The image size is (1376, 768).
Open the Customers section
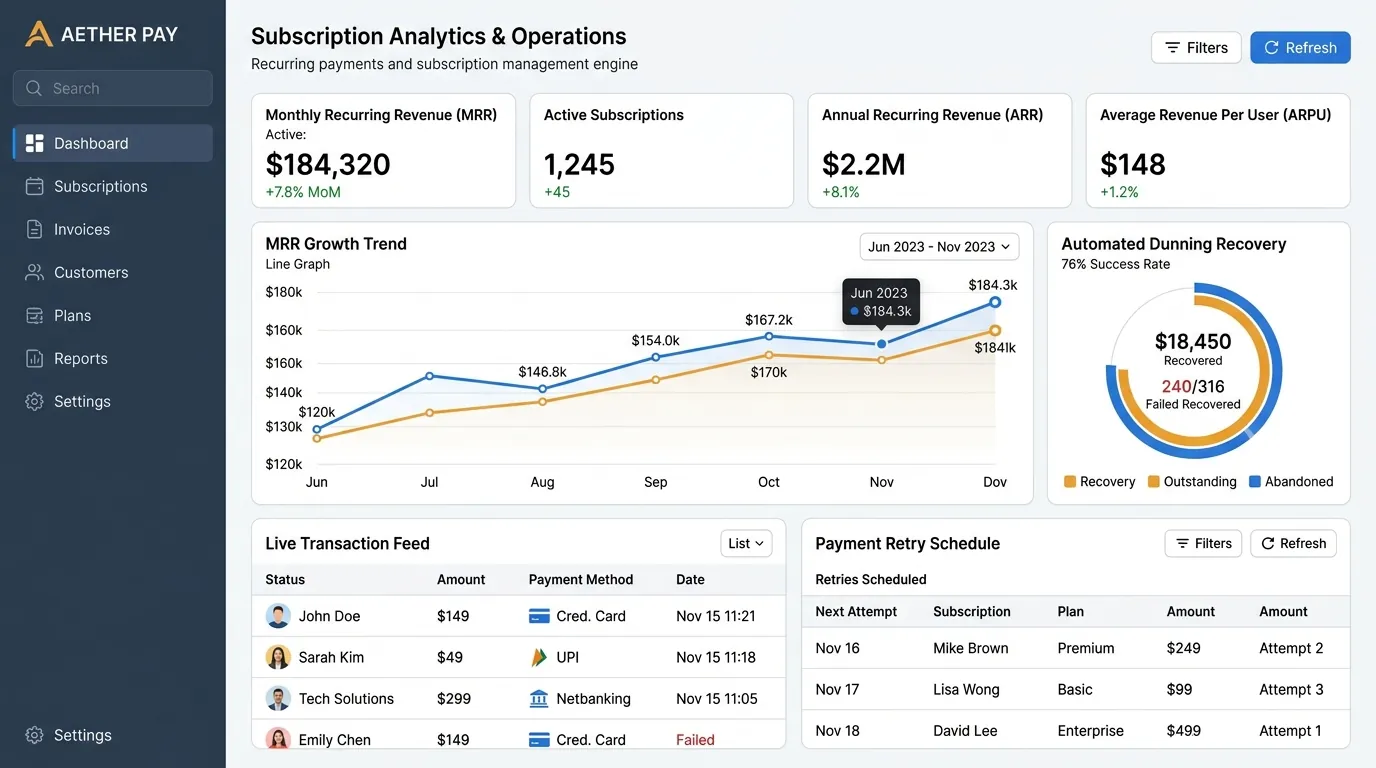pyautogui.click(x=113, y=272)
